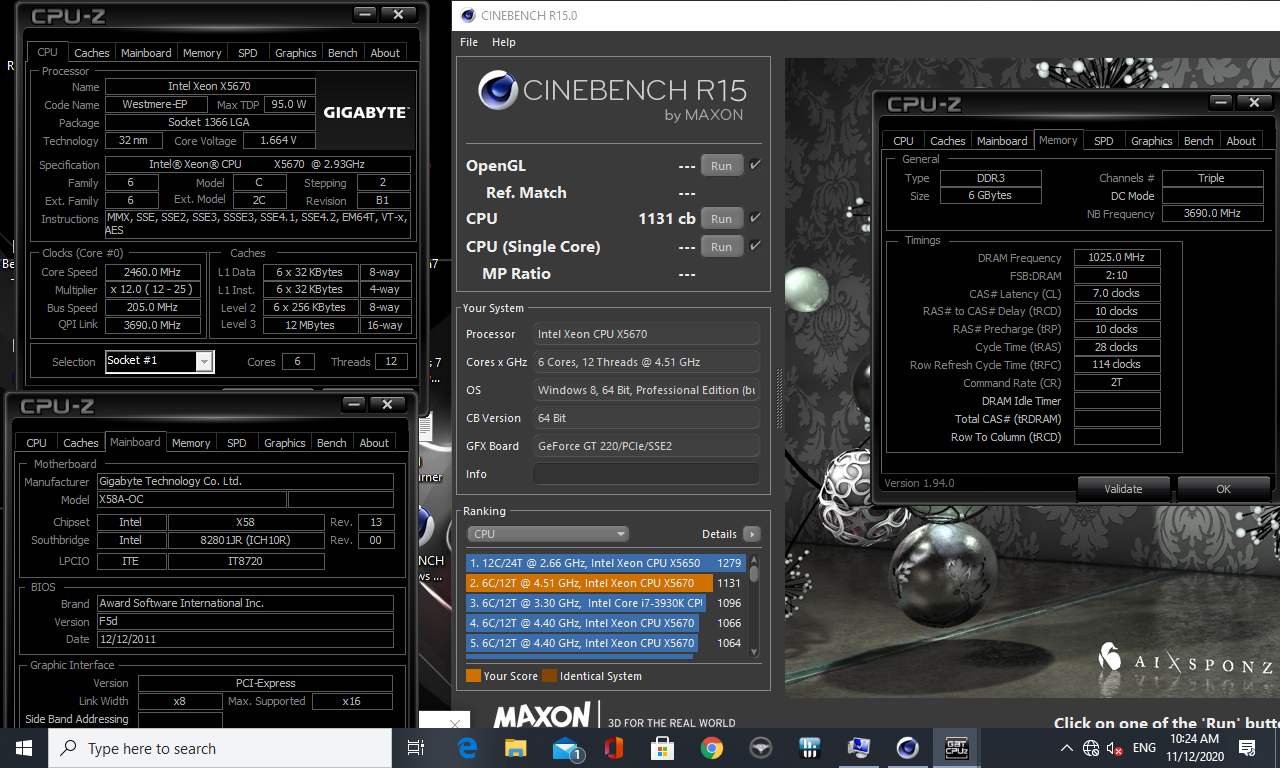Viewport: 1280px width, 768px height.
Task: Minimize the CPU-Z Memory window
Action: pos(1220,103)
